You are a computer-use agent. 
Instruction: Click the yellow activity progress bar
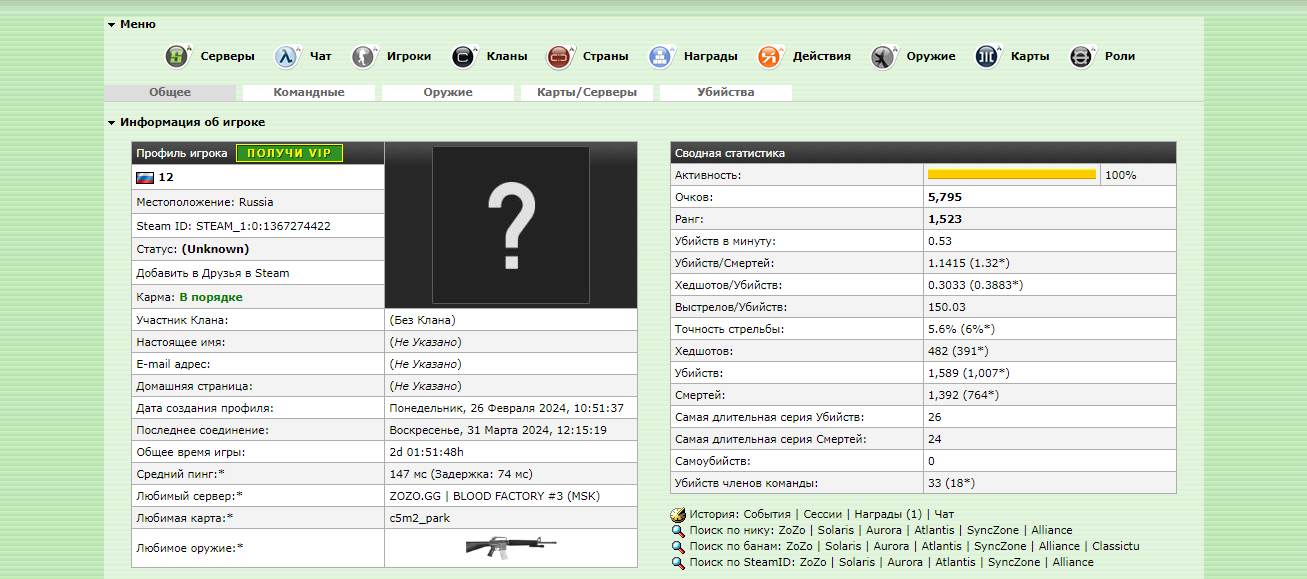point(1012,175)
